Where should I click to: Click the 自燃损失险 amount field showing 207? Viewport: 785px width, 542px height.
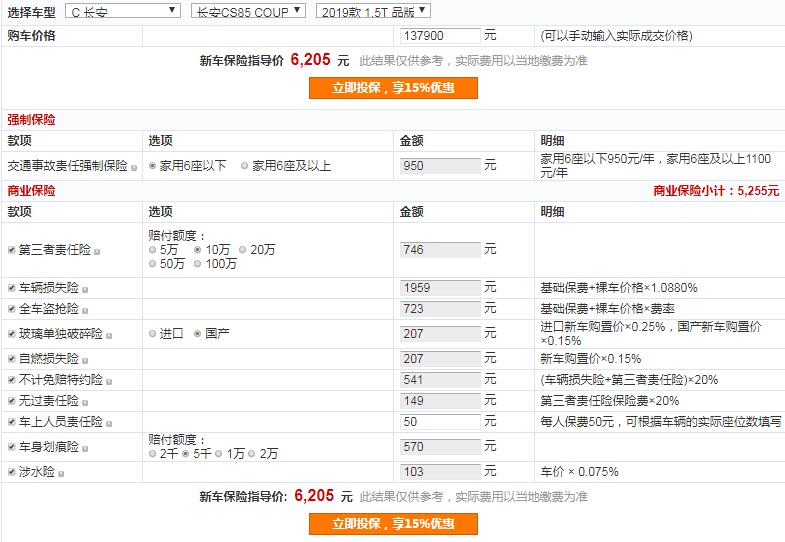(x=440, y=359)
